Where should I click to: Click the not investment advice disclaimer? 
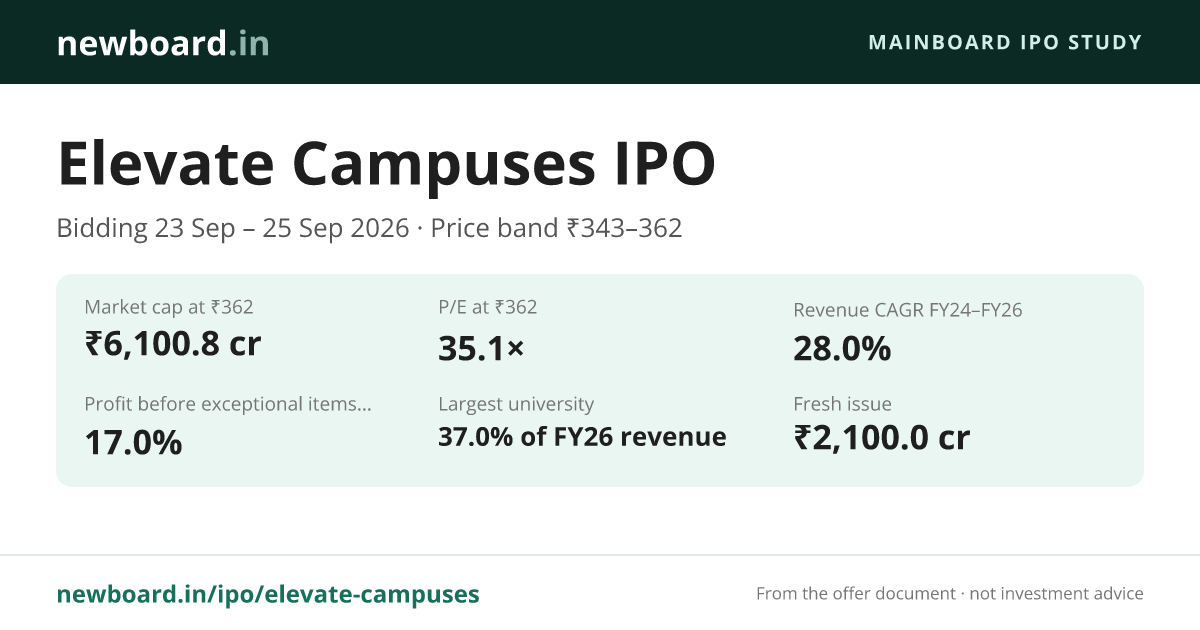[1056, 594]
